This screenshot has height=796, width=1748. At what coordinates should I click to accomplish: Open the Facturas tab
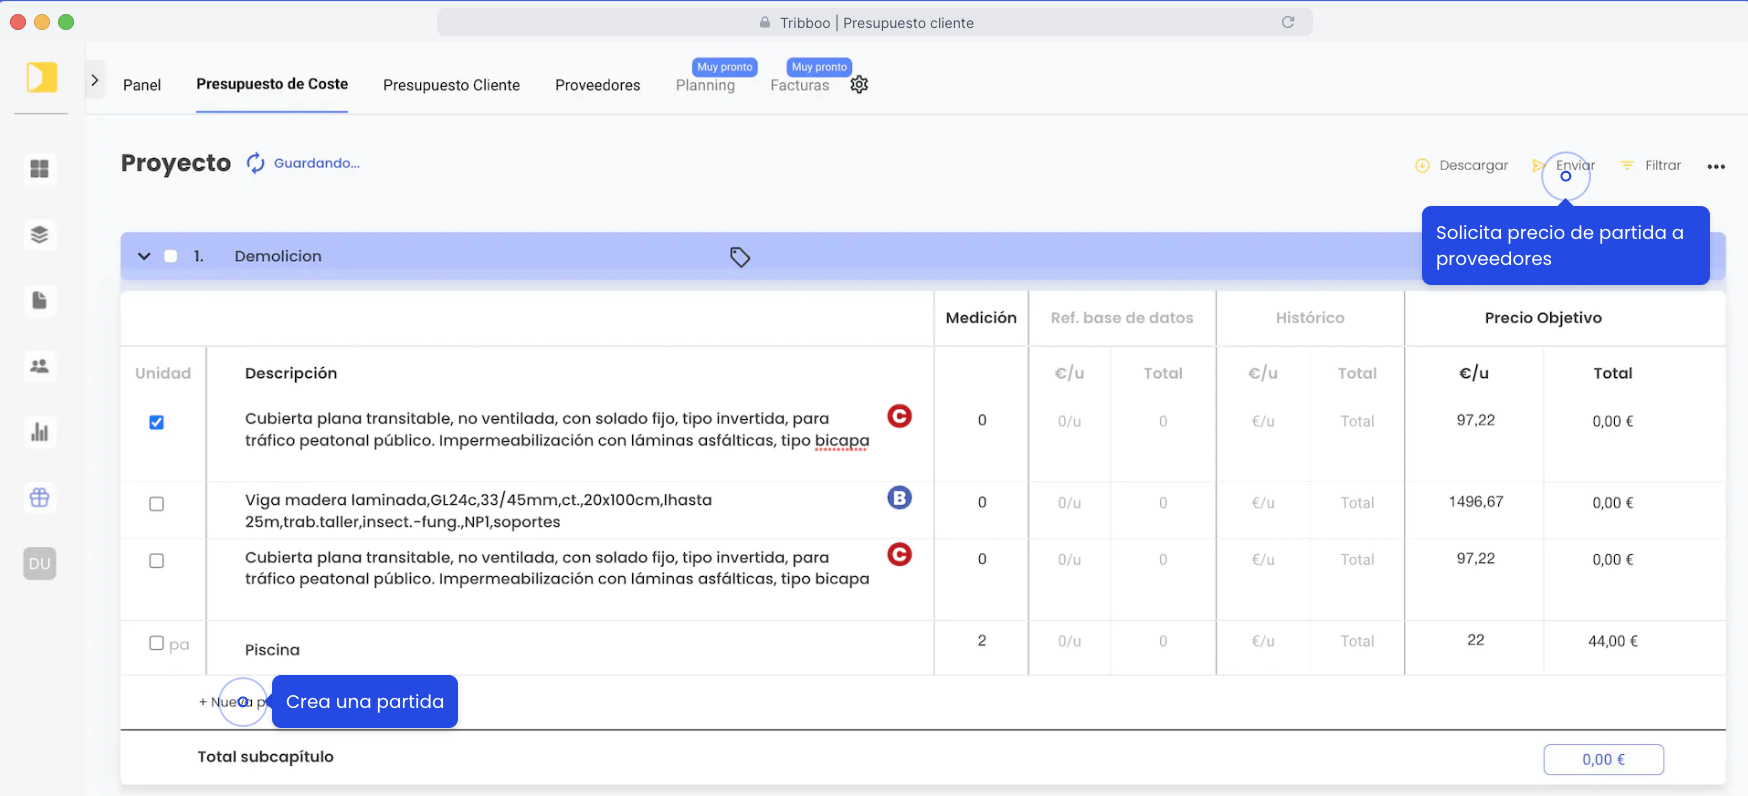pyautogui.click(x=800, y=85)
